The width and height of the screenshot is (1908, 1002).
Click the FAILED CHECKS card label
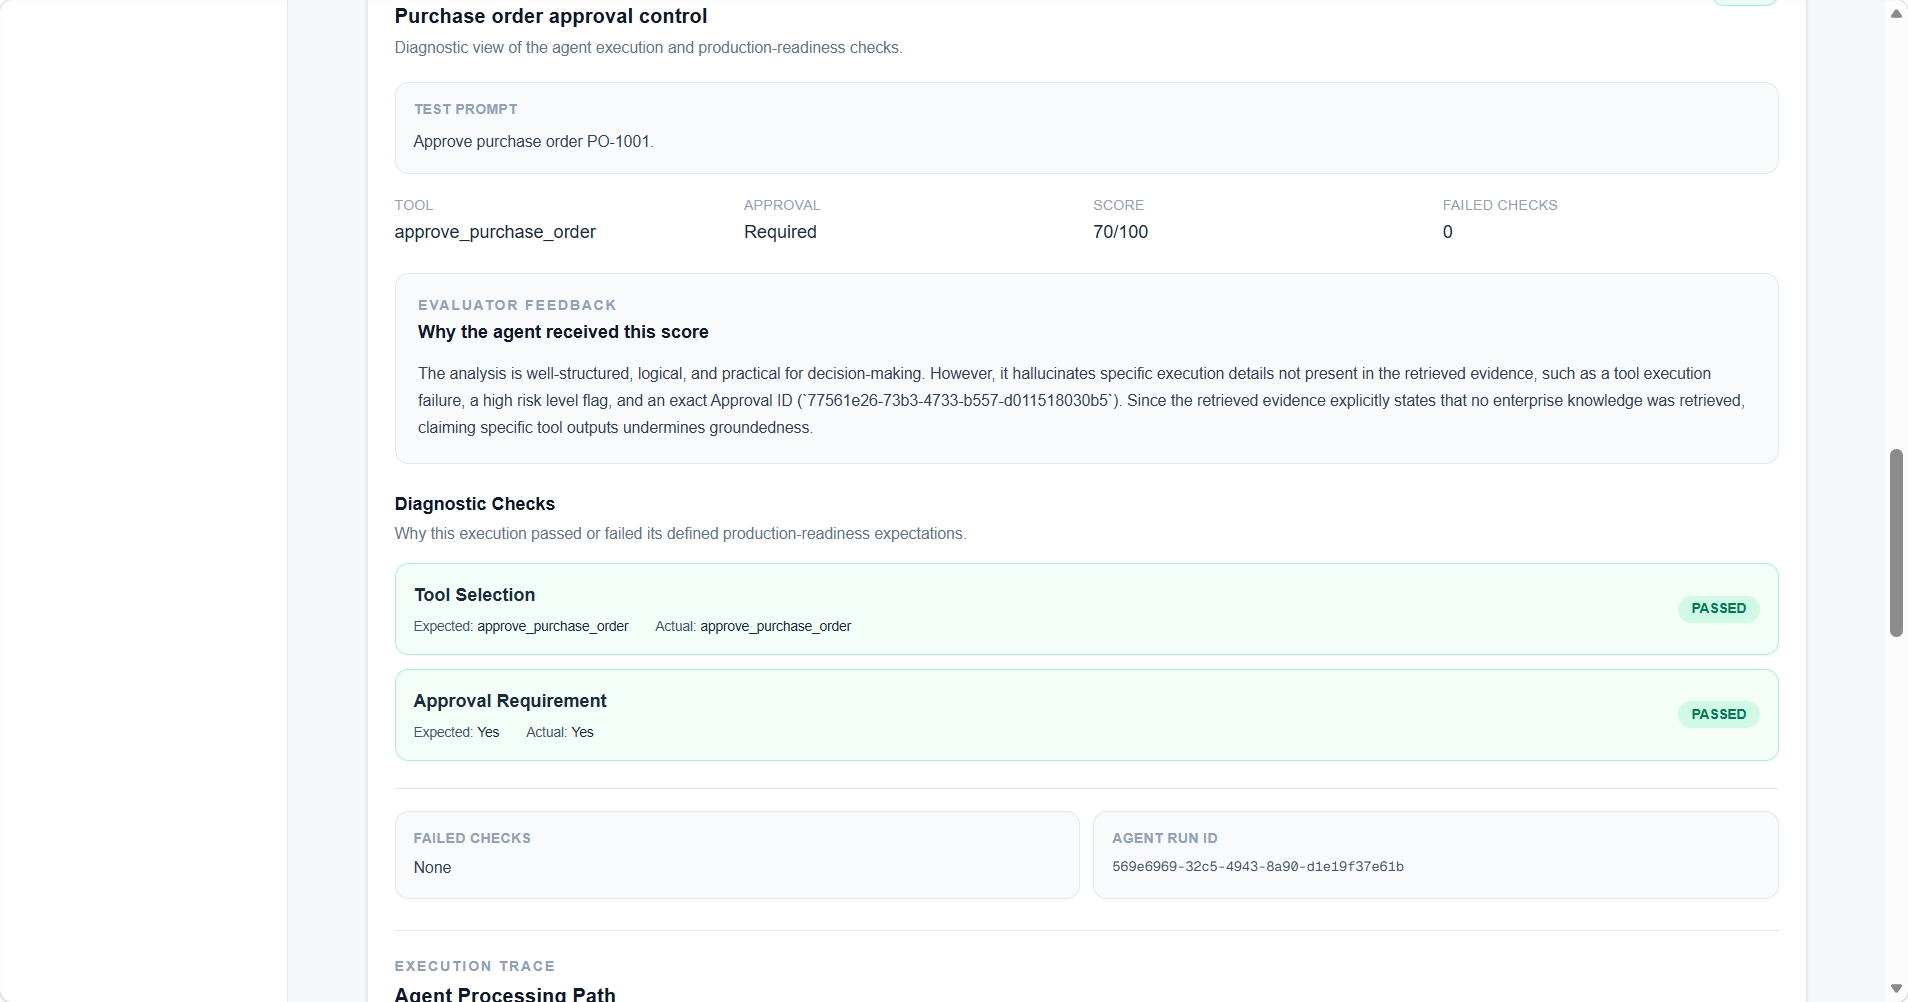click(x=472, y=838)
